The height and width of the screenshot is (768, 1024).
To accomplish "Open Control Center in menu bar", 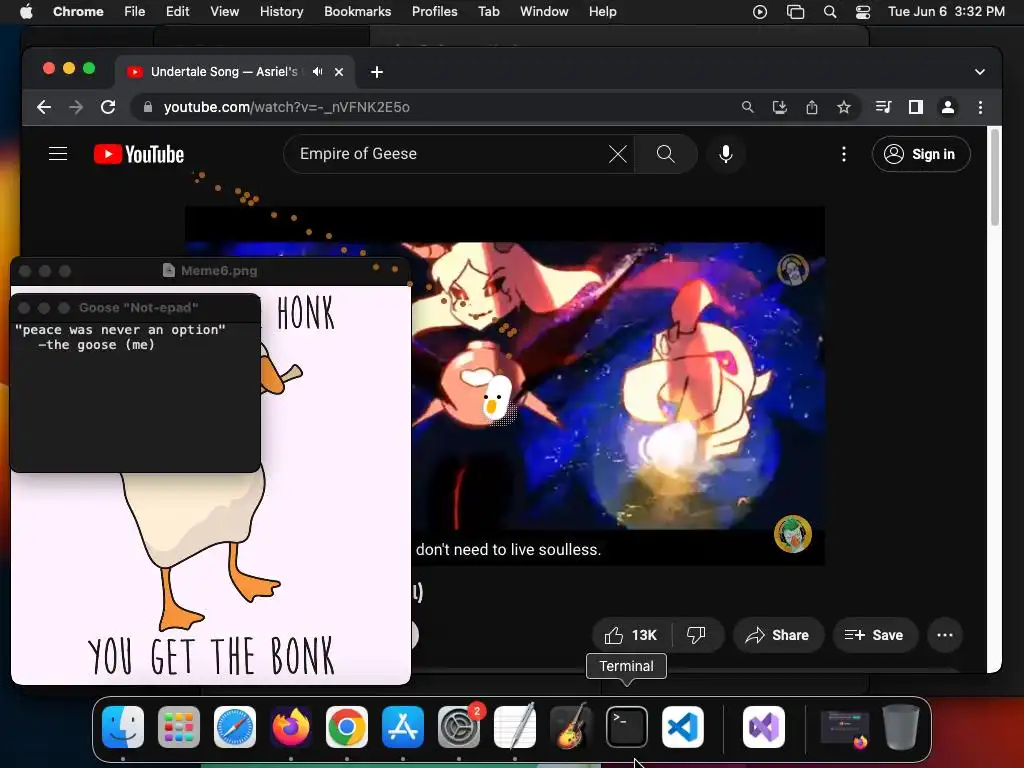I will pyautogui.click(x=863, y=12).
